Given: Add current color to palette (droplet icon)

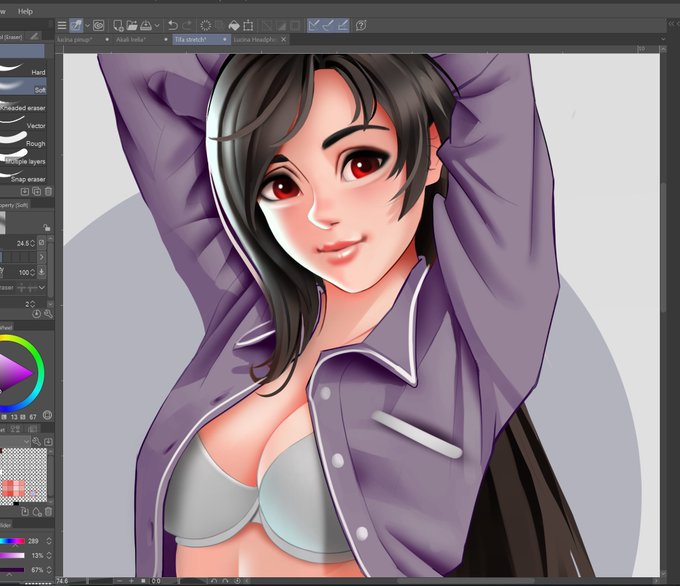Looking at the screenshot, I should point(37,512).
